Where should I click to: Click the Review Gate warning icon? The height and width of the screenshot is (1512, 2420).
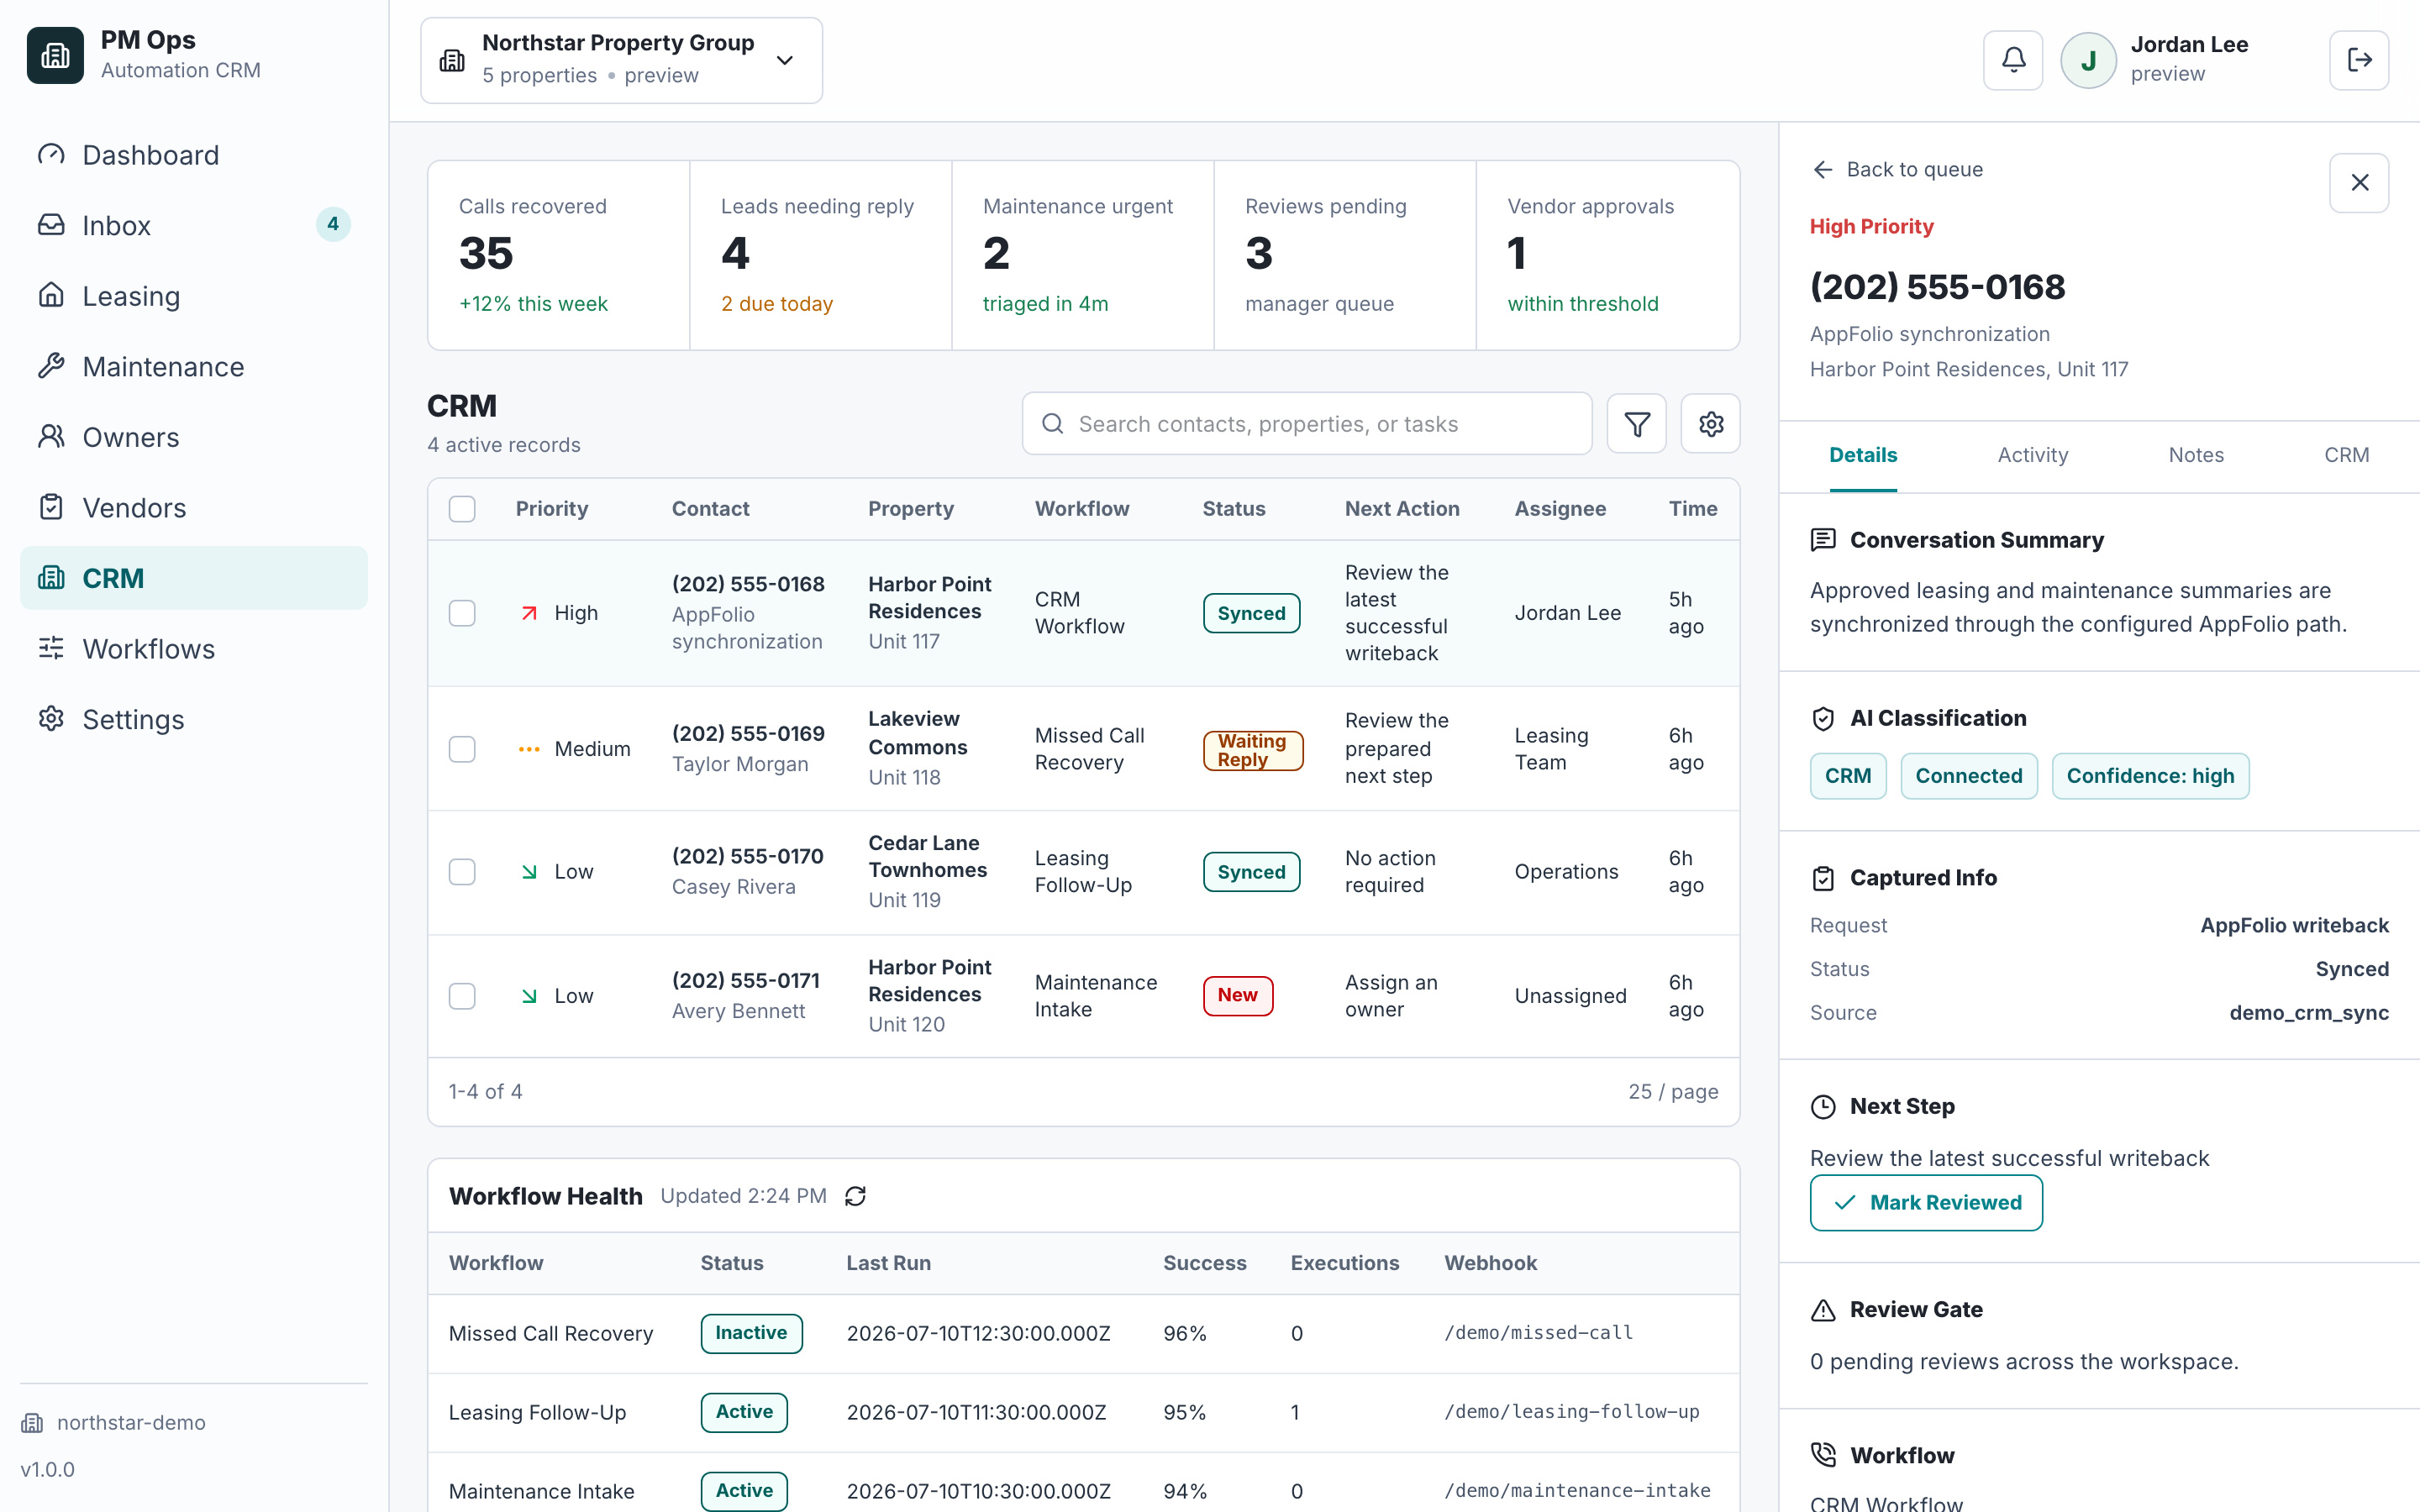1823,1310
